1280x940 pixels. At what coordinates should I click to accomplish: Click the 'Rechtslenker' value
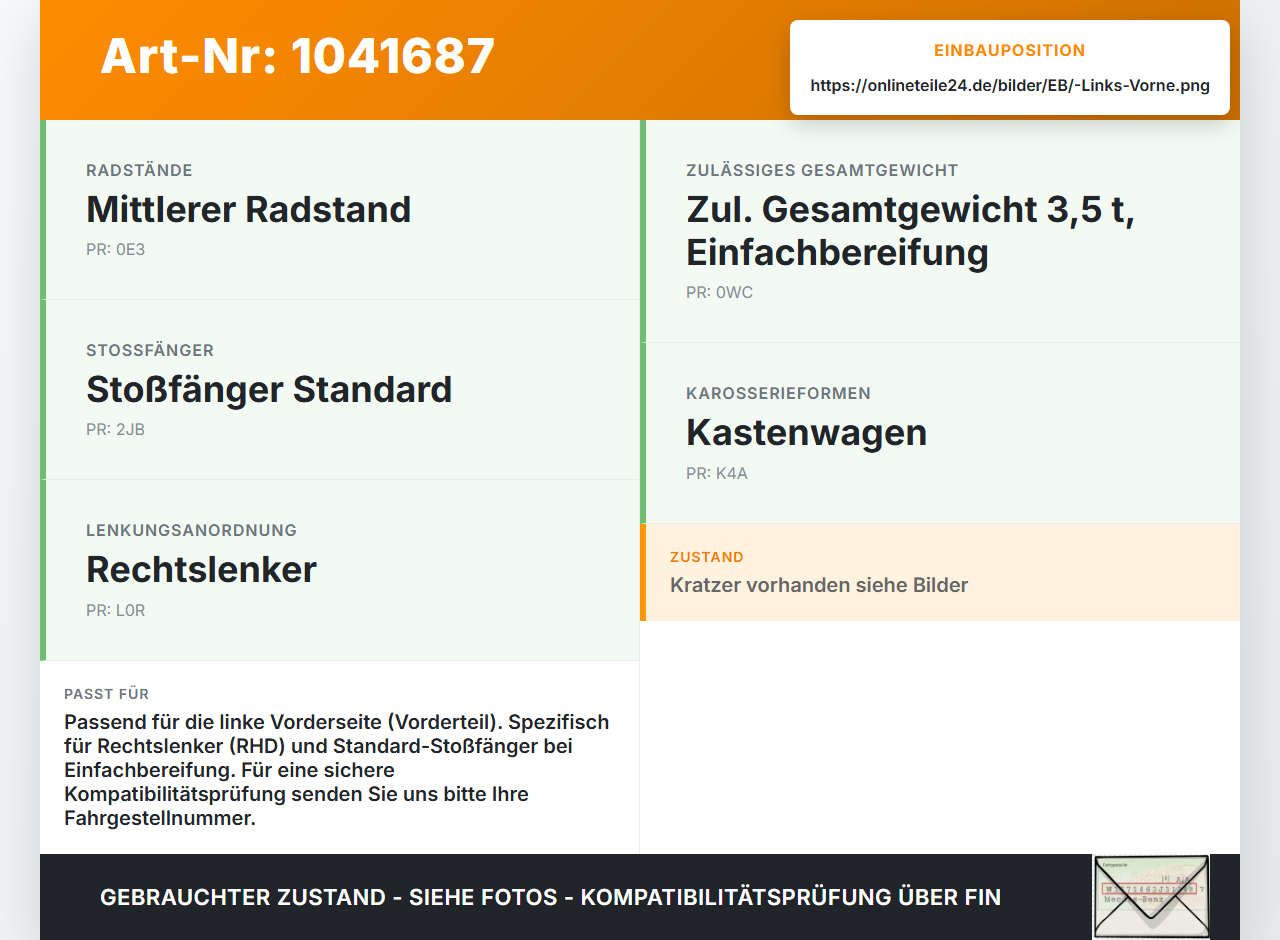tap(201, 569)
